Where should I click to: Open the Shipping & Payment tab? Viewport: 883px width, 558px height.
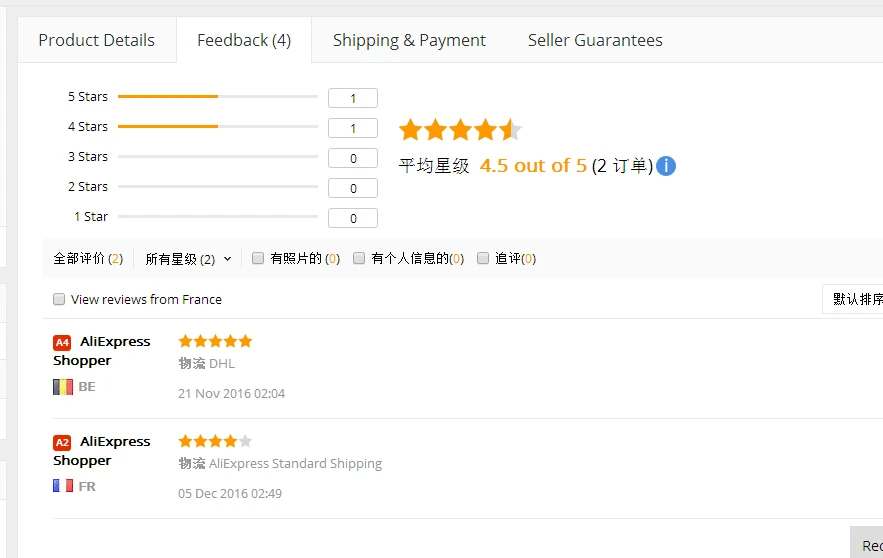[409, 40]
